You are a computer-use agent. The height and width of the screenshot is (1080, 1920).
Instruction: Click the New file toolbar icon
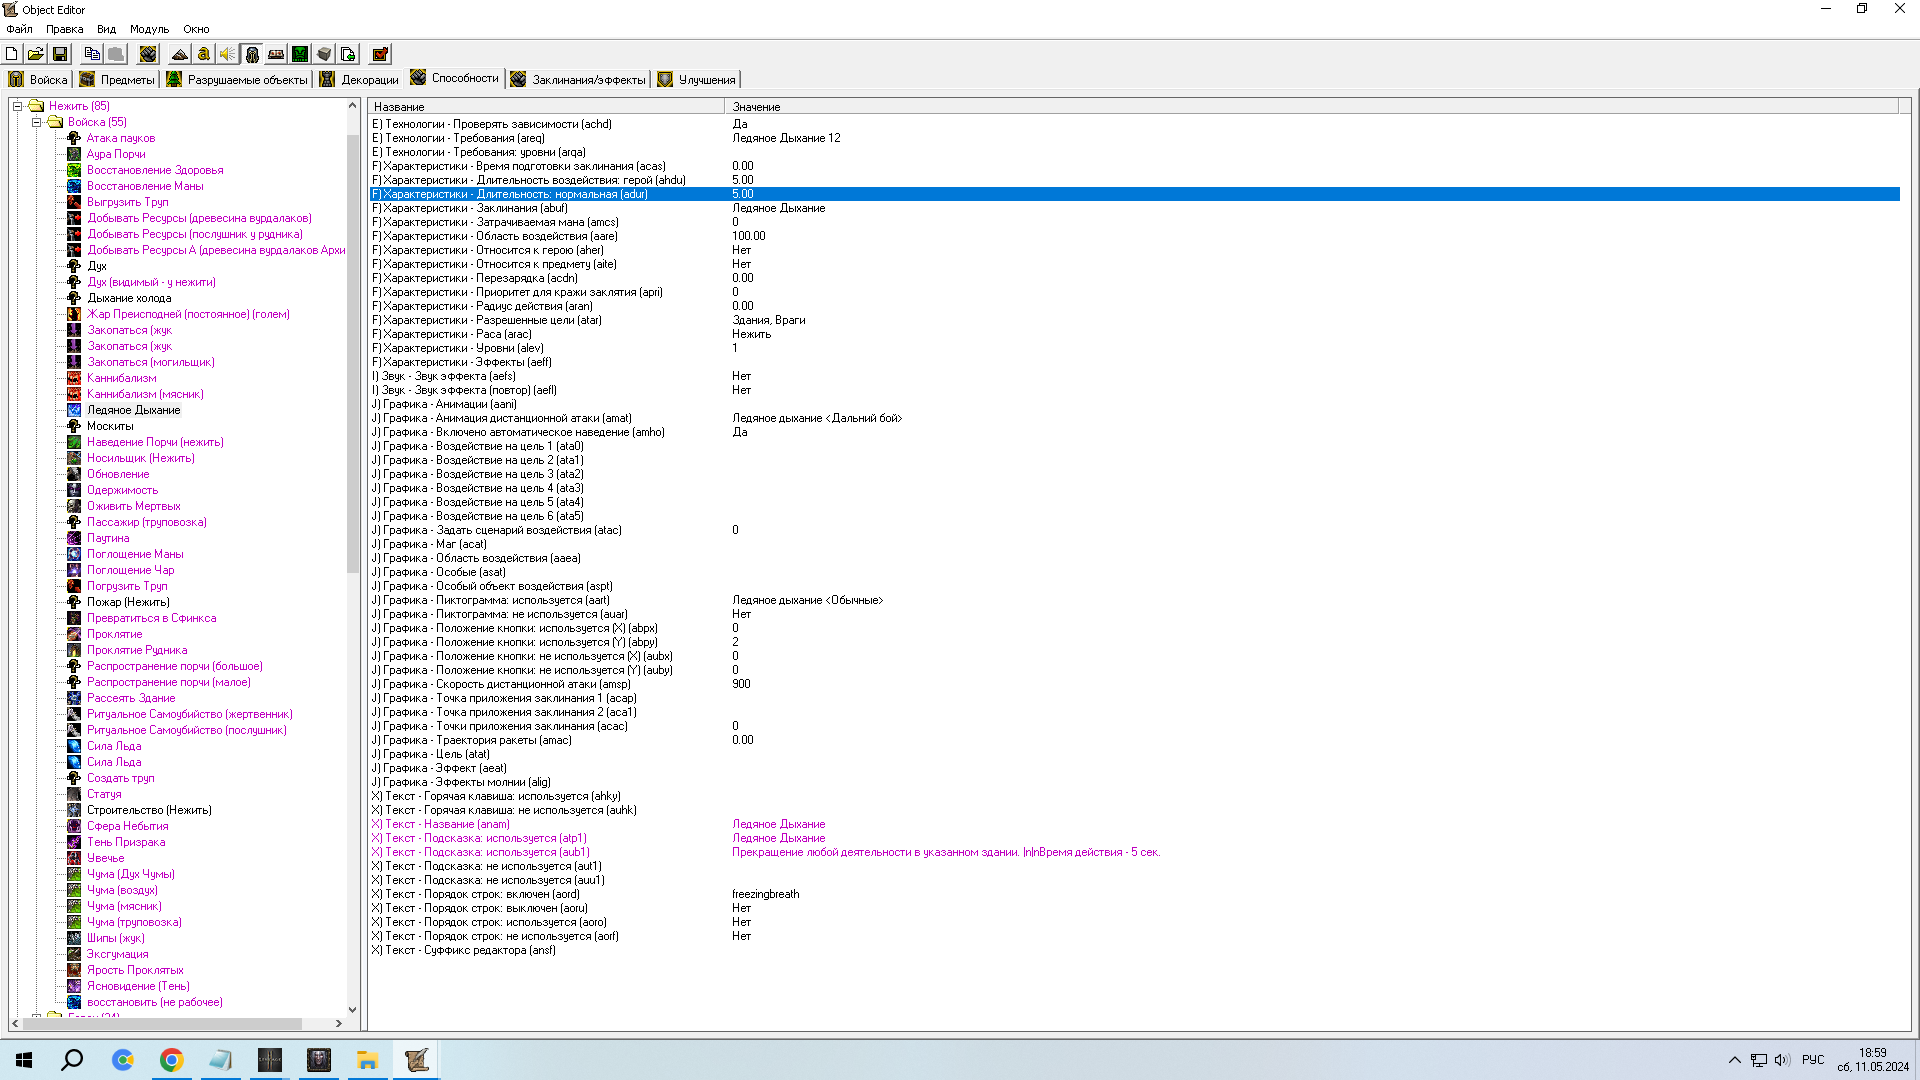[x=12, y=54]
